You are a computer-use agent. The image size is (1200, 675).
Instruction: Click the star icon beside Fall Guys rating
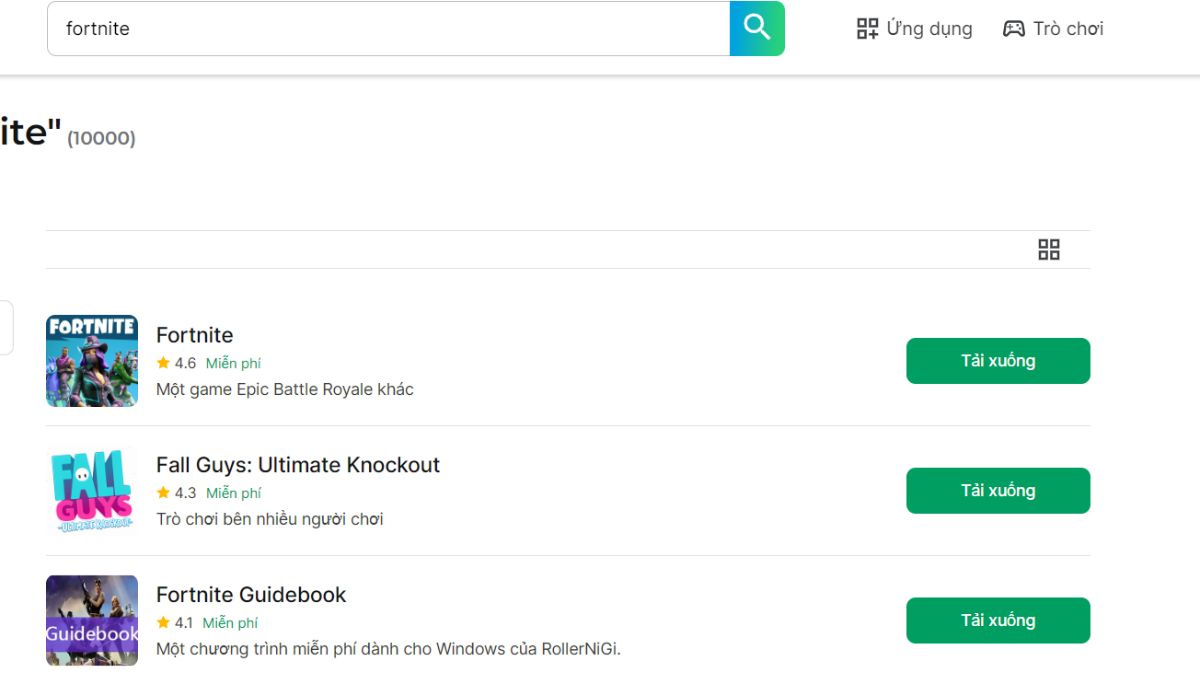[162, 493]
